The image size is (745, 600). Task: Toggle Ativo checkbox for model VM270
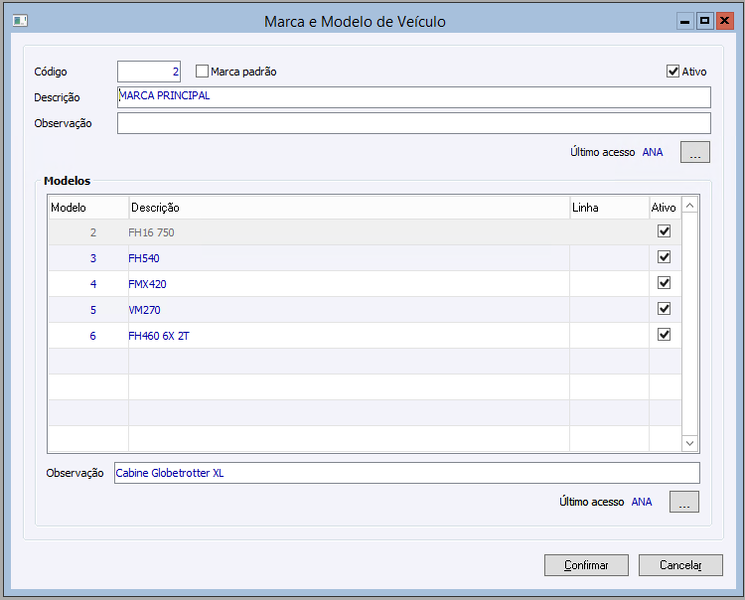[664, 309]
